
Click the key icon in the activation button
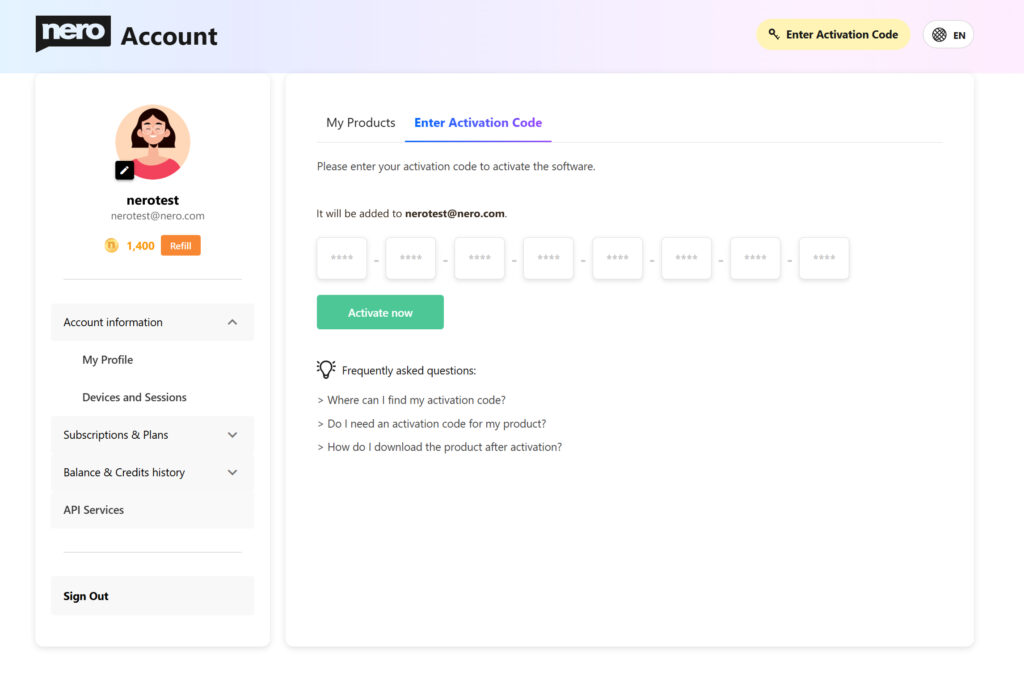click(x=771, y=34)
